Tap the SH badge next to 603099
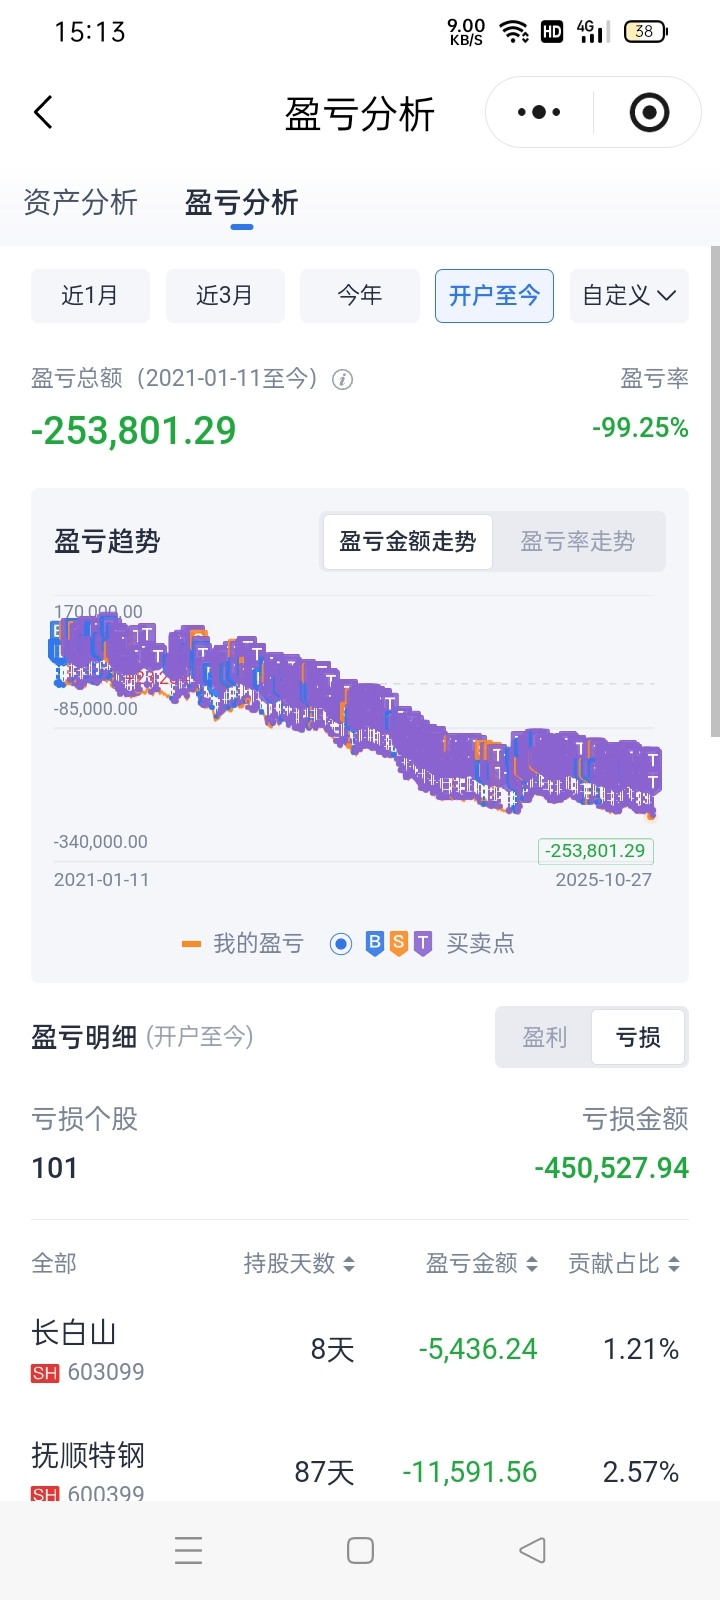The height and width of the screenshot is (1600, 720). [x=45, y=1373]
